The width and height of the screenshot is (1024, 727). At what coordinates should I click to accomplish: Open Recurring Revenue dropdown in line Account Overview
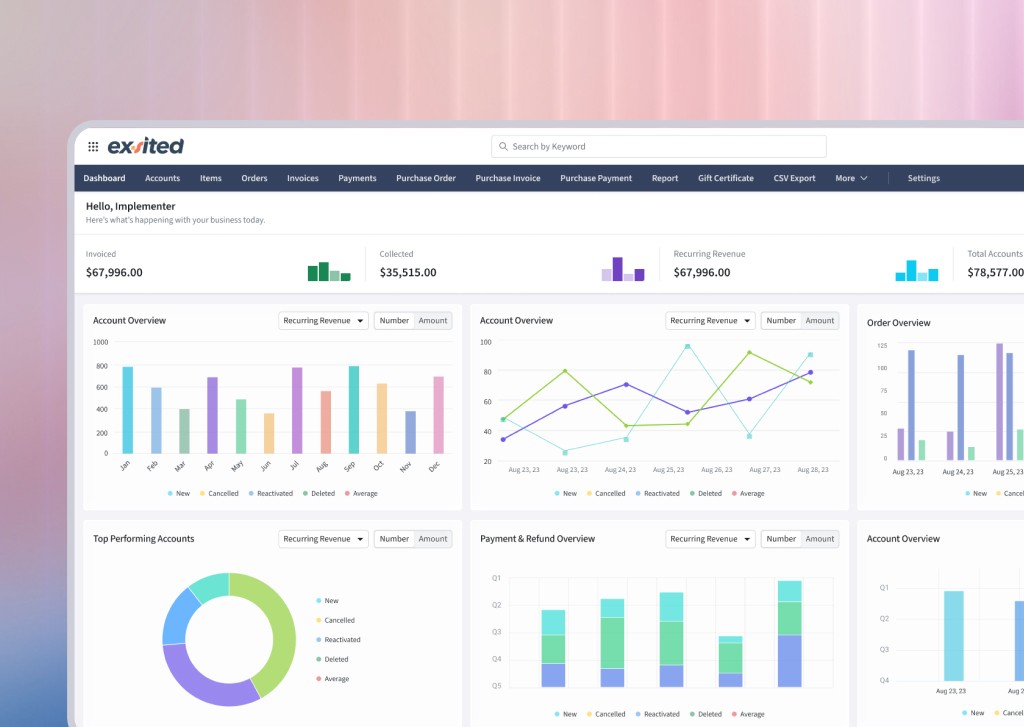pyautogui.click(x=711, y=321)
